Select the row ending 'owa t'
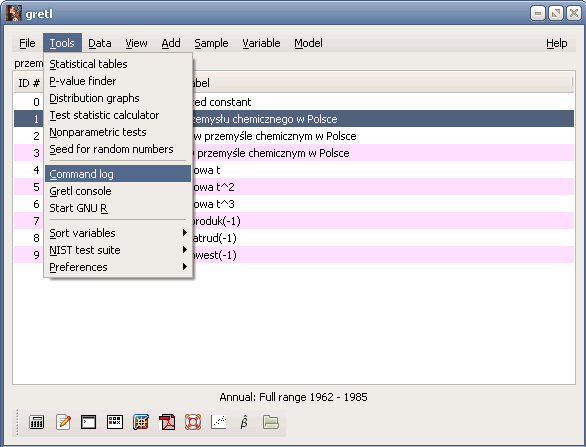586x447 pixels. [294, 170]
